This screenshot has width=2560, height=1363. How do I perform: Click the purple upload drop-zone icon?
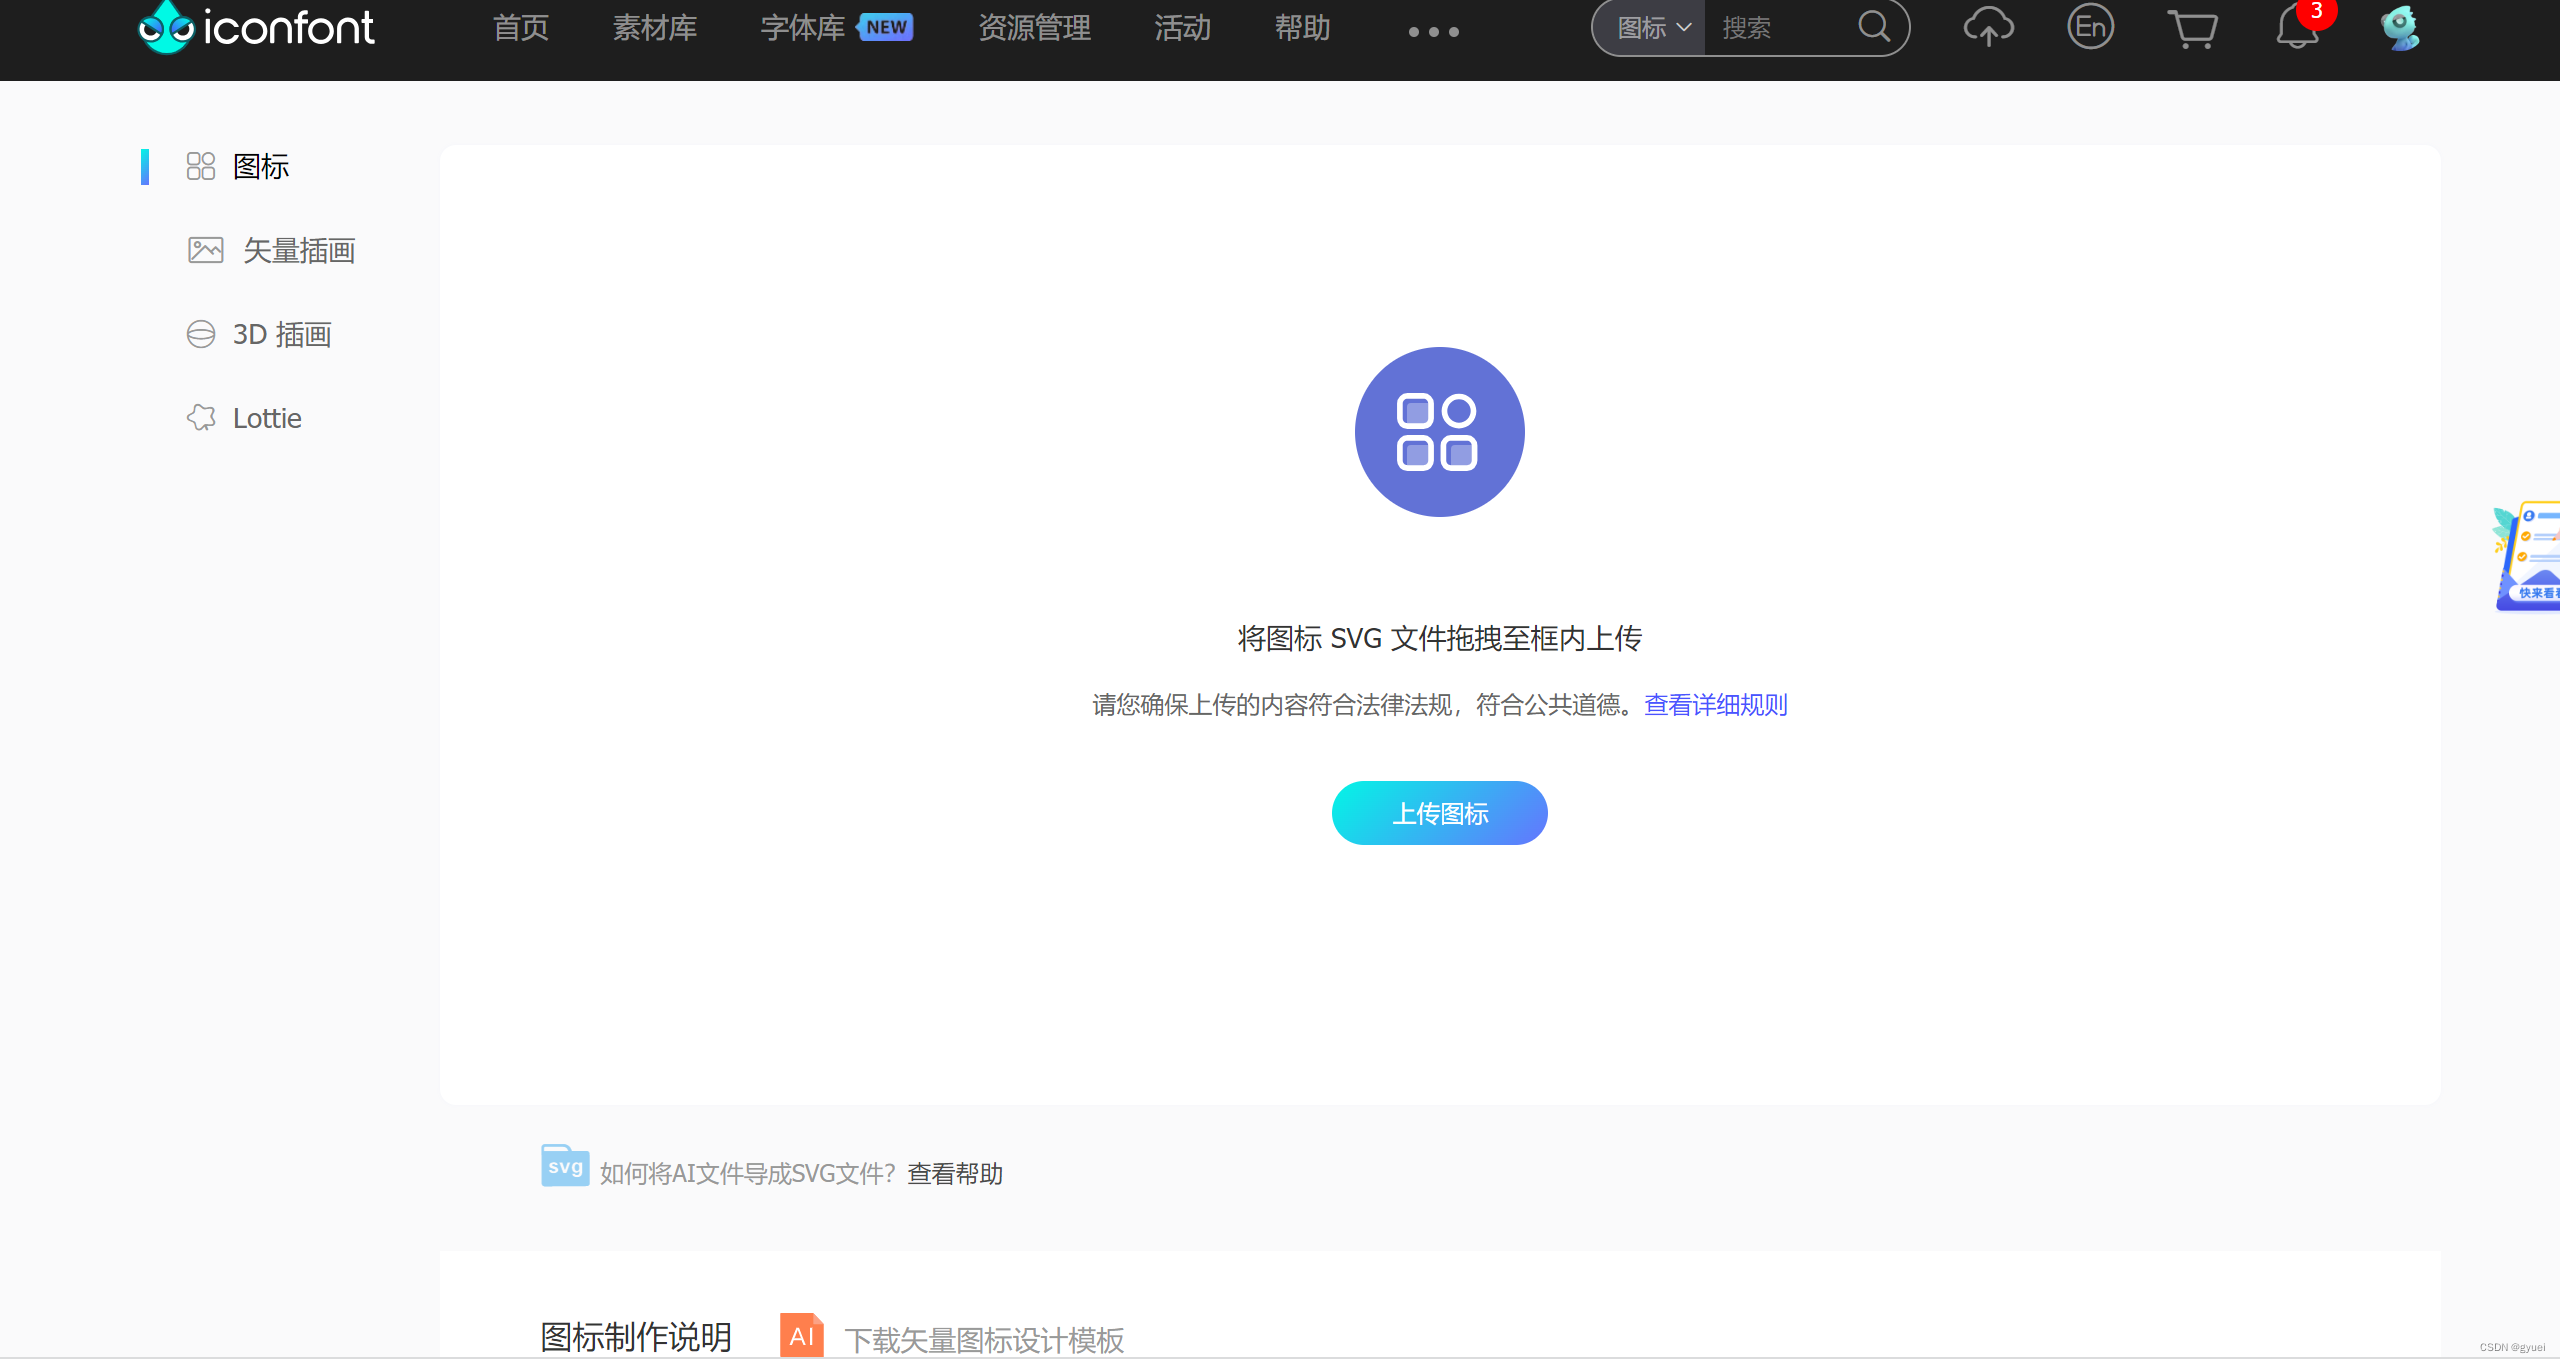pos(1439,432)
